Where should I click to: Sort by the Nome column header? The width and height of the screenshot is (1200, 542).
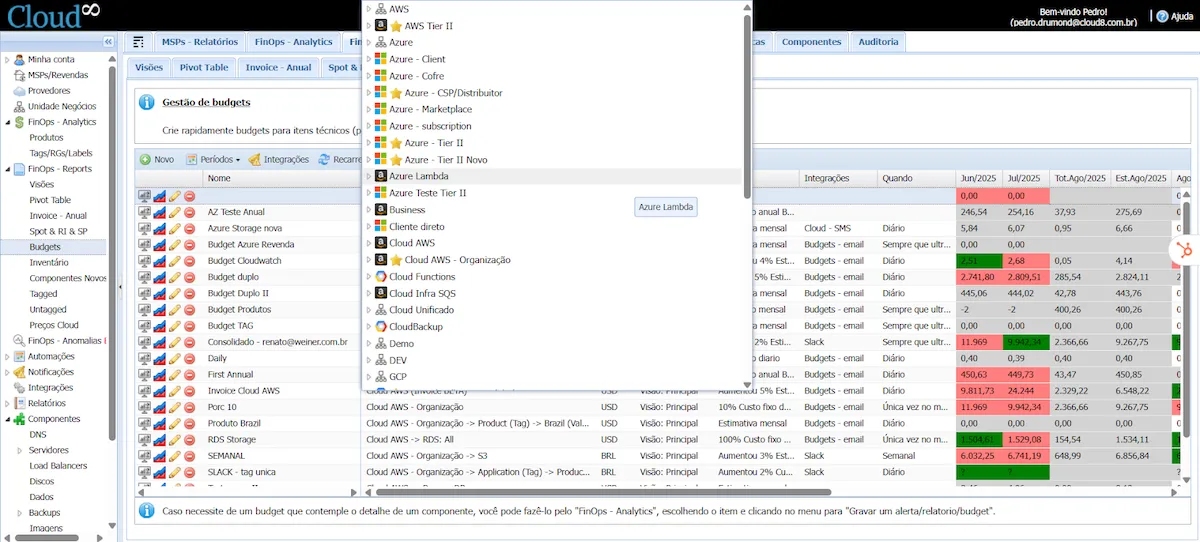point(282,178)
